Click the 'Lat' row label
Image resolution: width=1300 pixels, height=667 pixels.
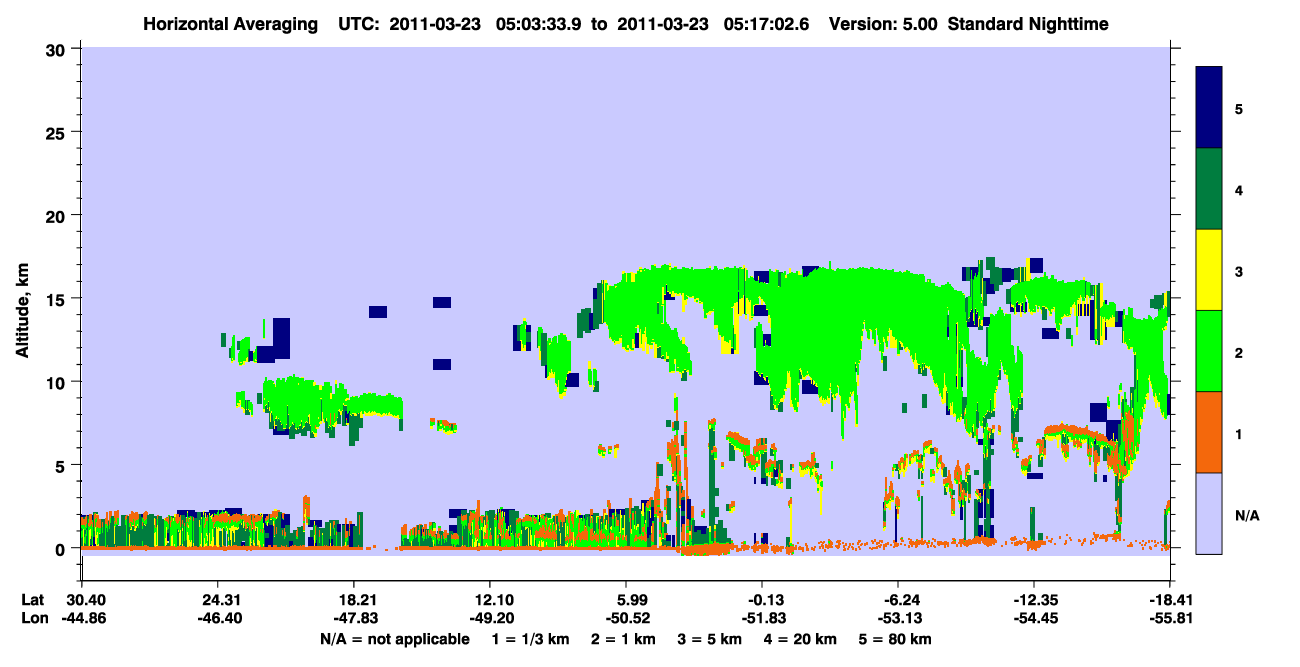point(32,600)
